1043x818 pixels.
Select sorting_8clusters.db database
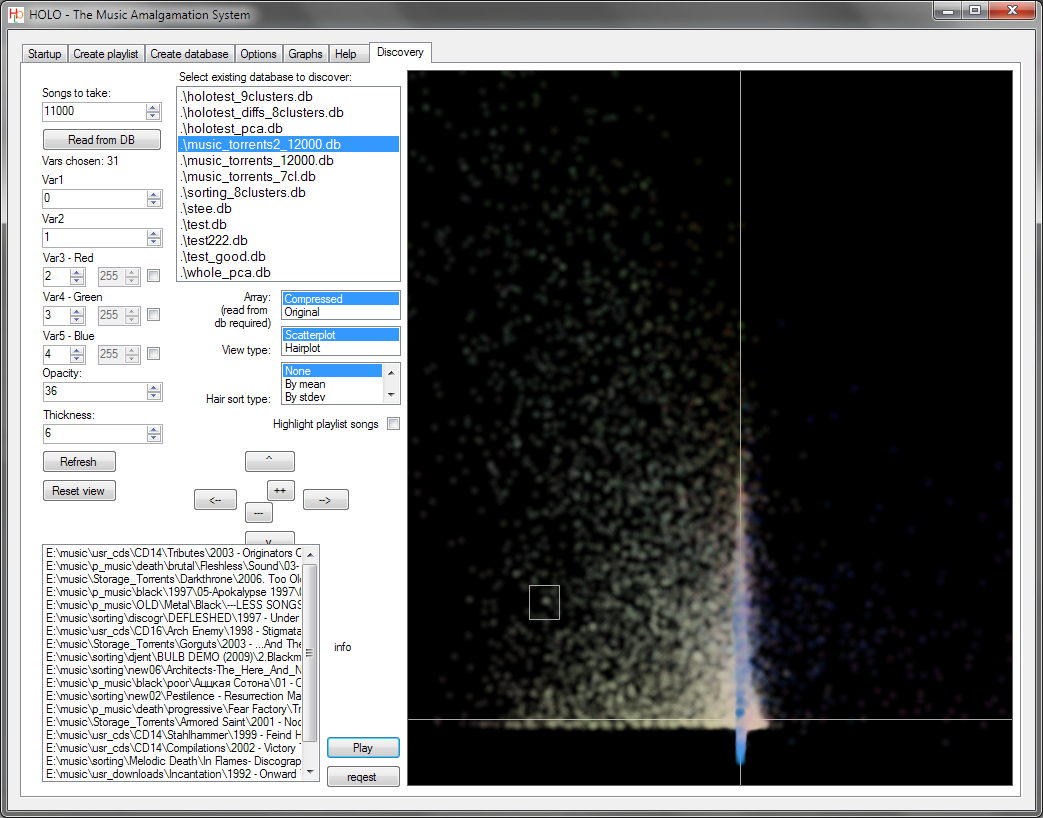click(289, 192)
